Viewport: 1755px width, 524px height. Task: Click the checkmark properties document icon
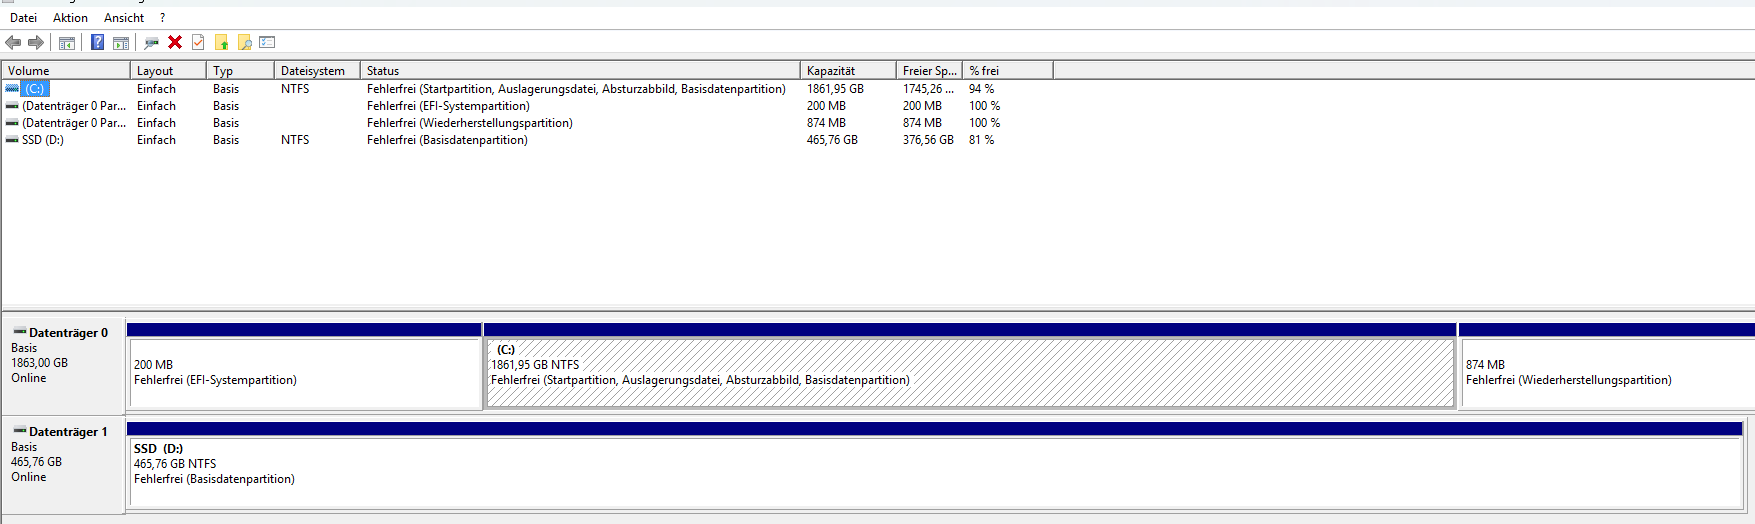pos(198,42)
